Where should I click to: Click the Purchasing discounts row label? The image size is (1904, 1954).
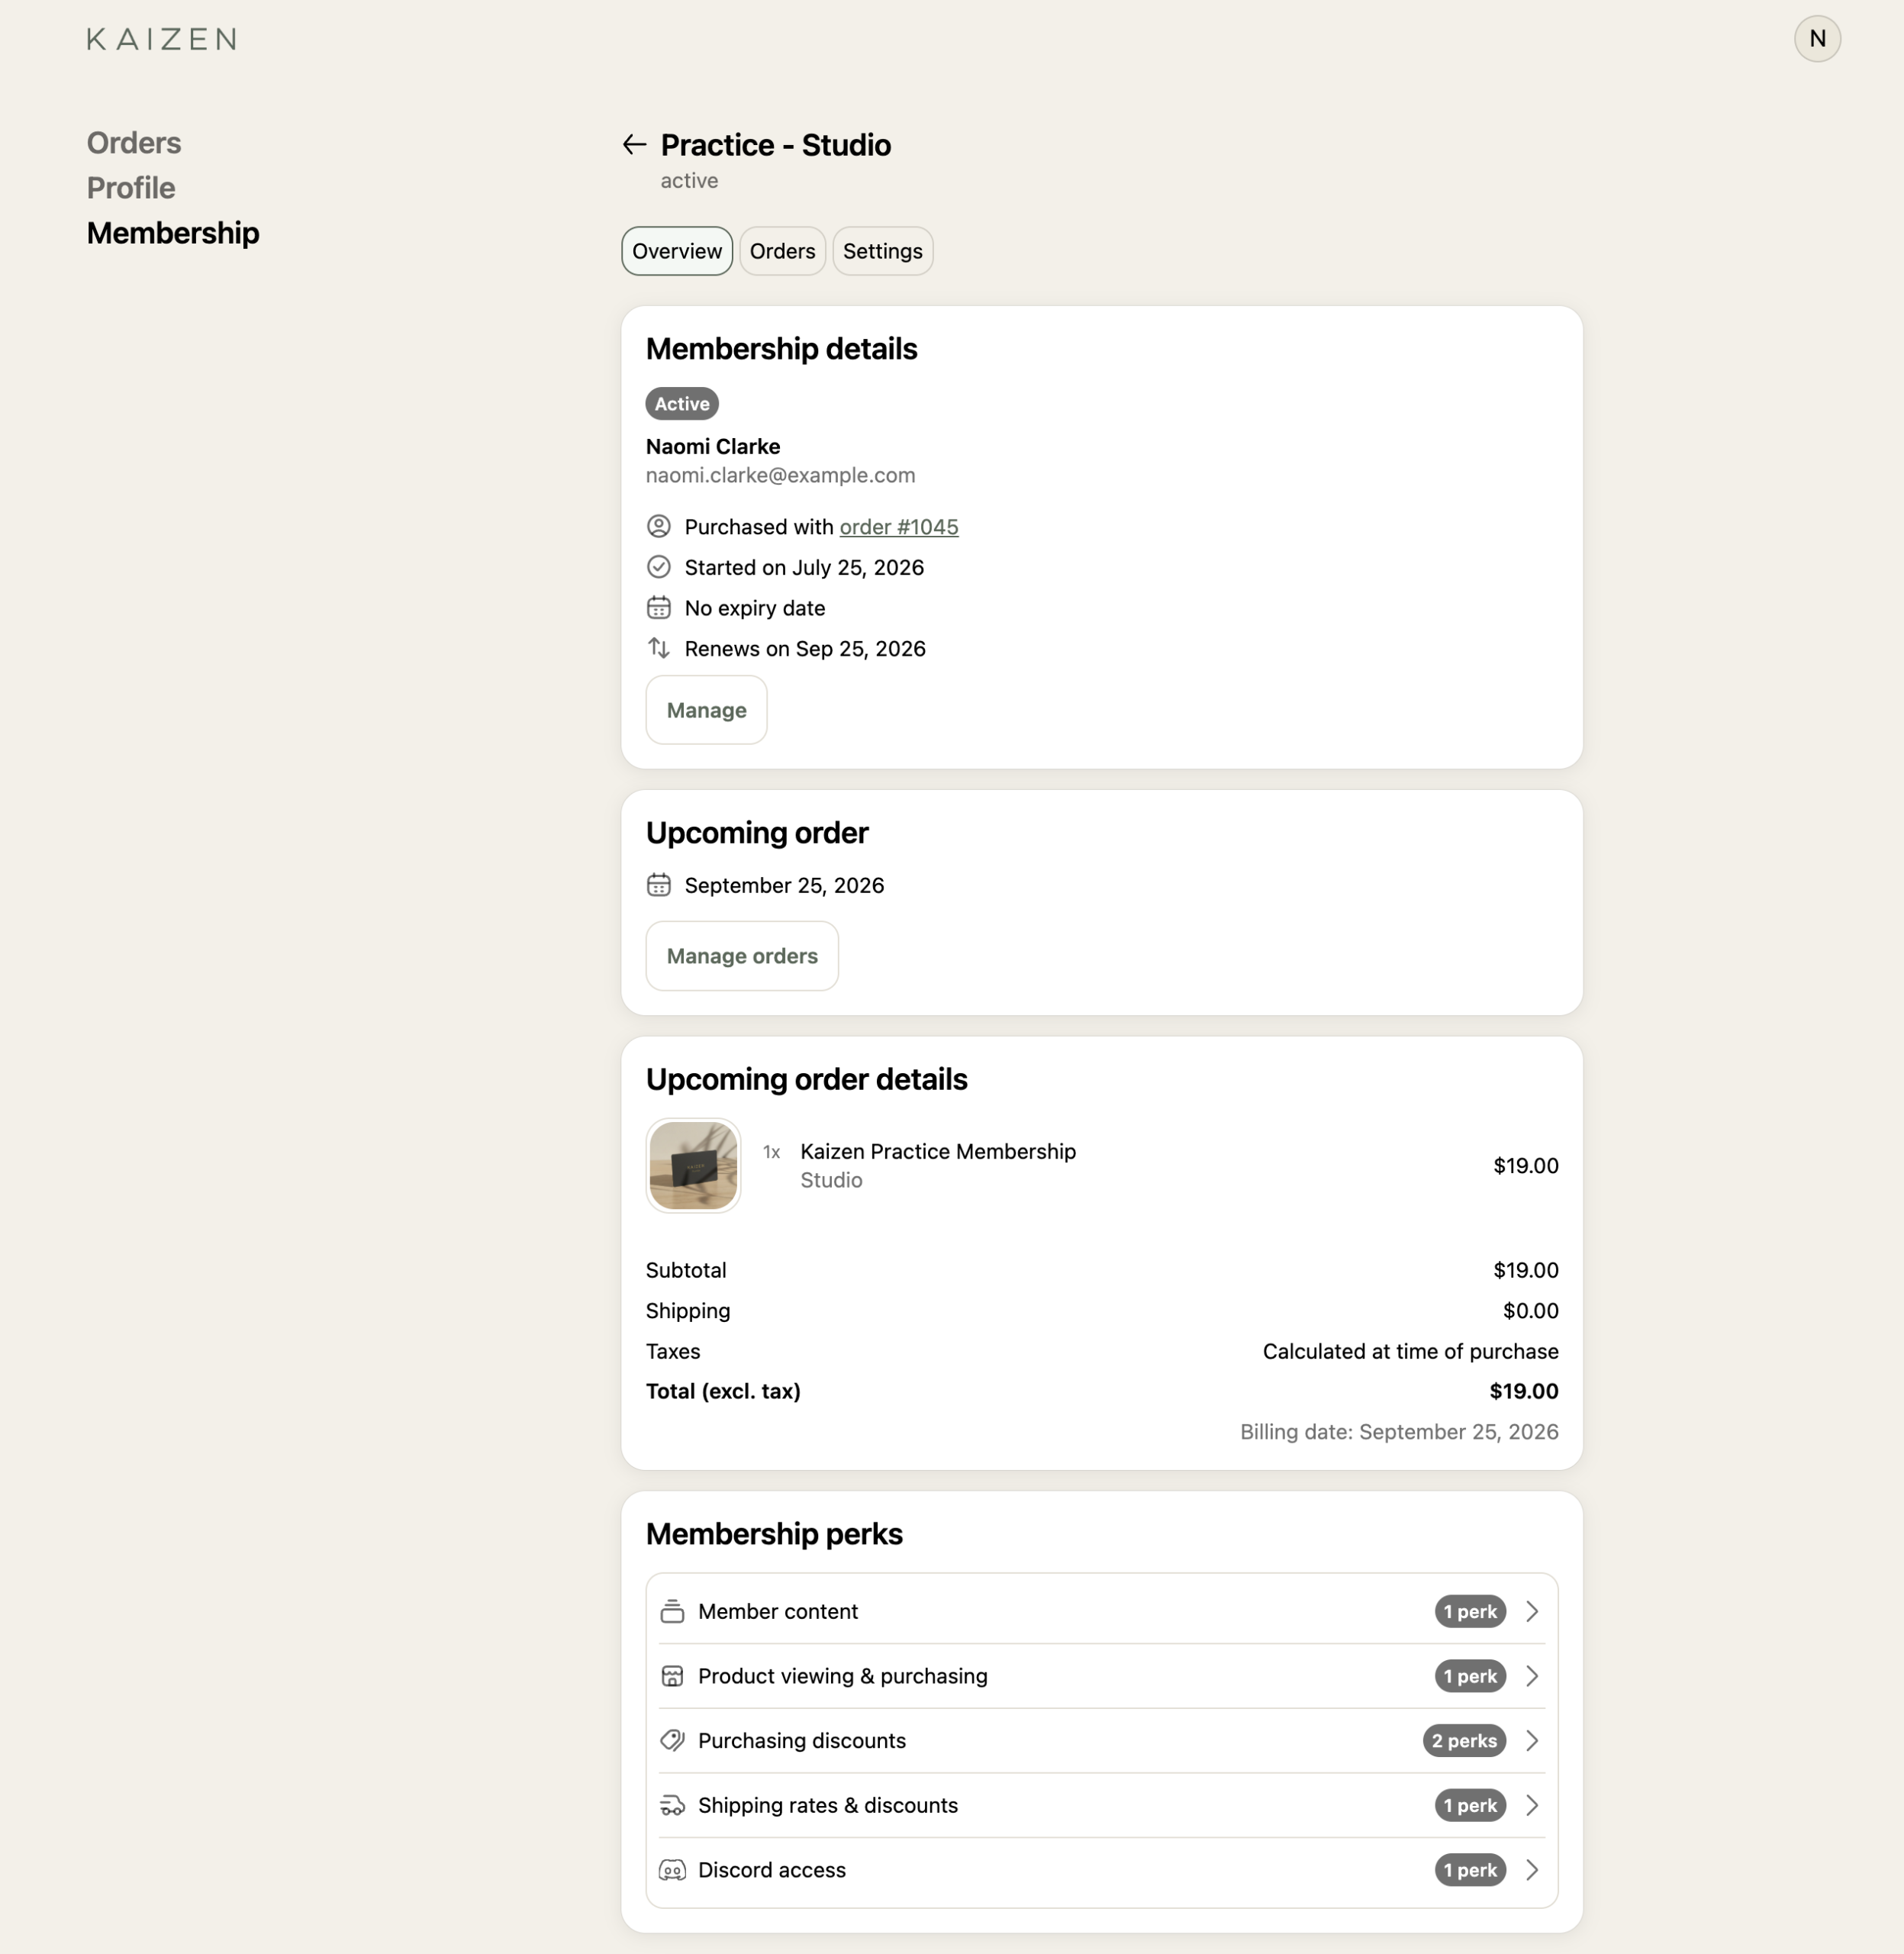coord(801,1740)
